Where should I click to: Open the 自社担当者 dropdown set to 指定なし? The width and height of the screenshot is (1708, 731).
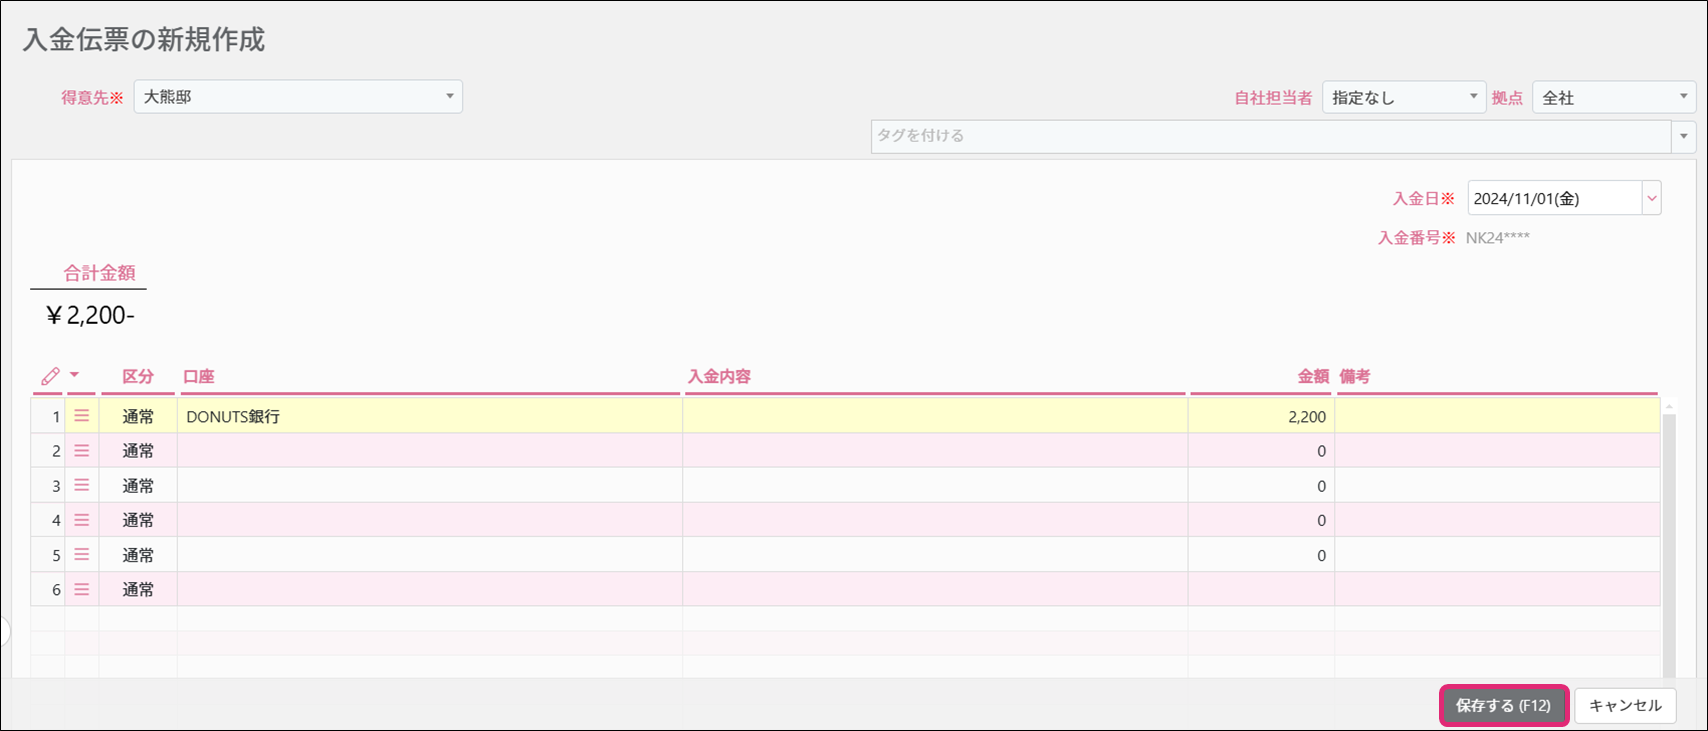pyautogui.click(x=1404, y=97)
